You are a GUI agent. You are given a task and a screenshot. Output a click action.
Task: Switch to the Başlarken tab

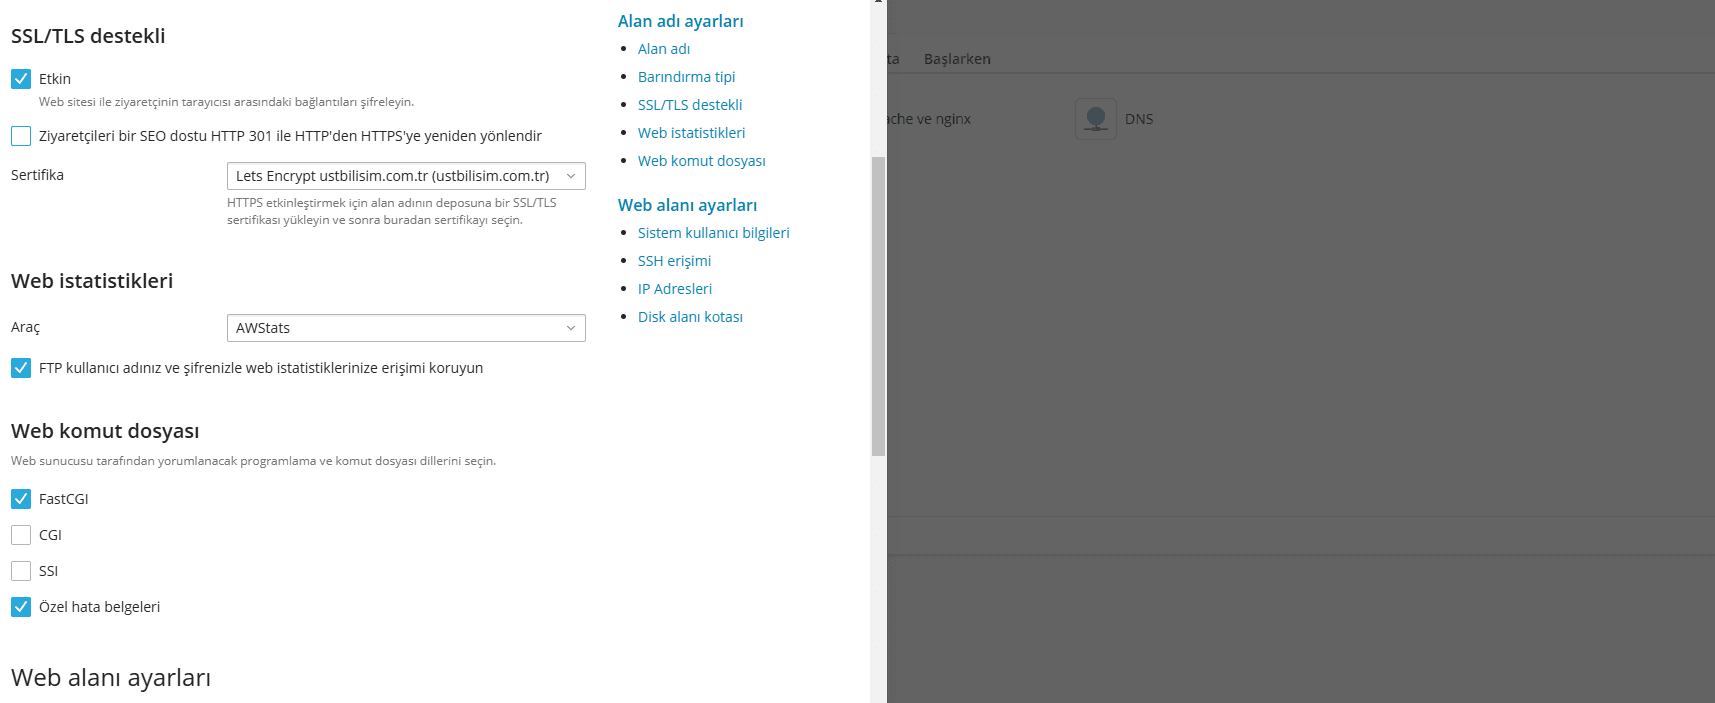(957, 59)
